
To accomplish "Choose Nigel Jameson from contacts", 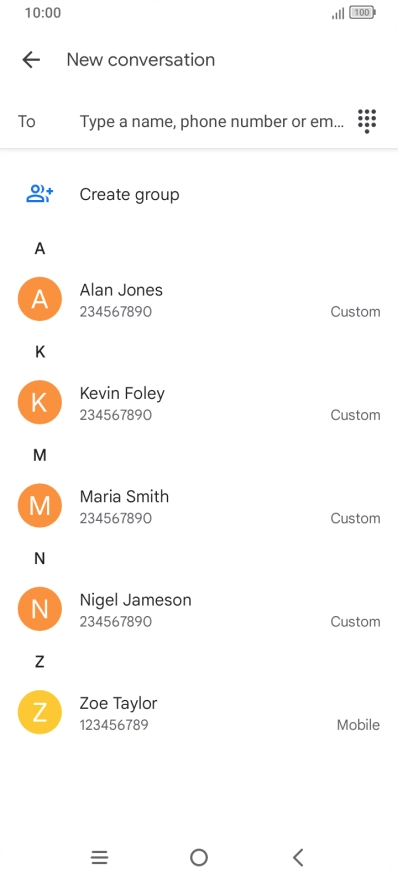I will (199, 609).
